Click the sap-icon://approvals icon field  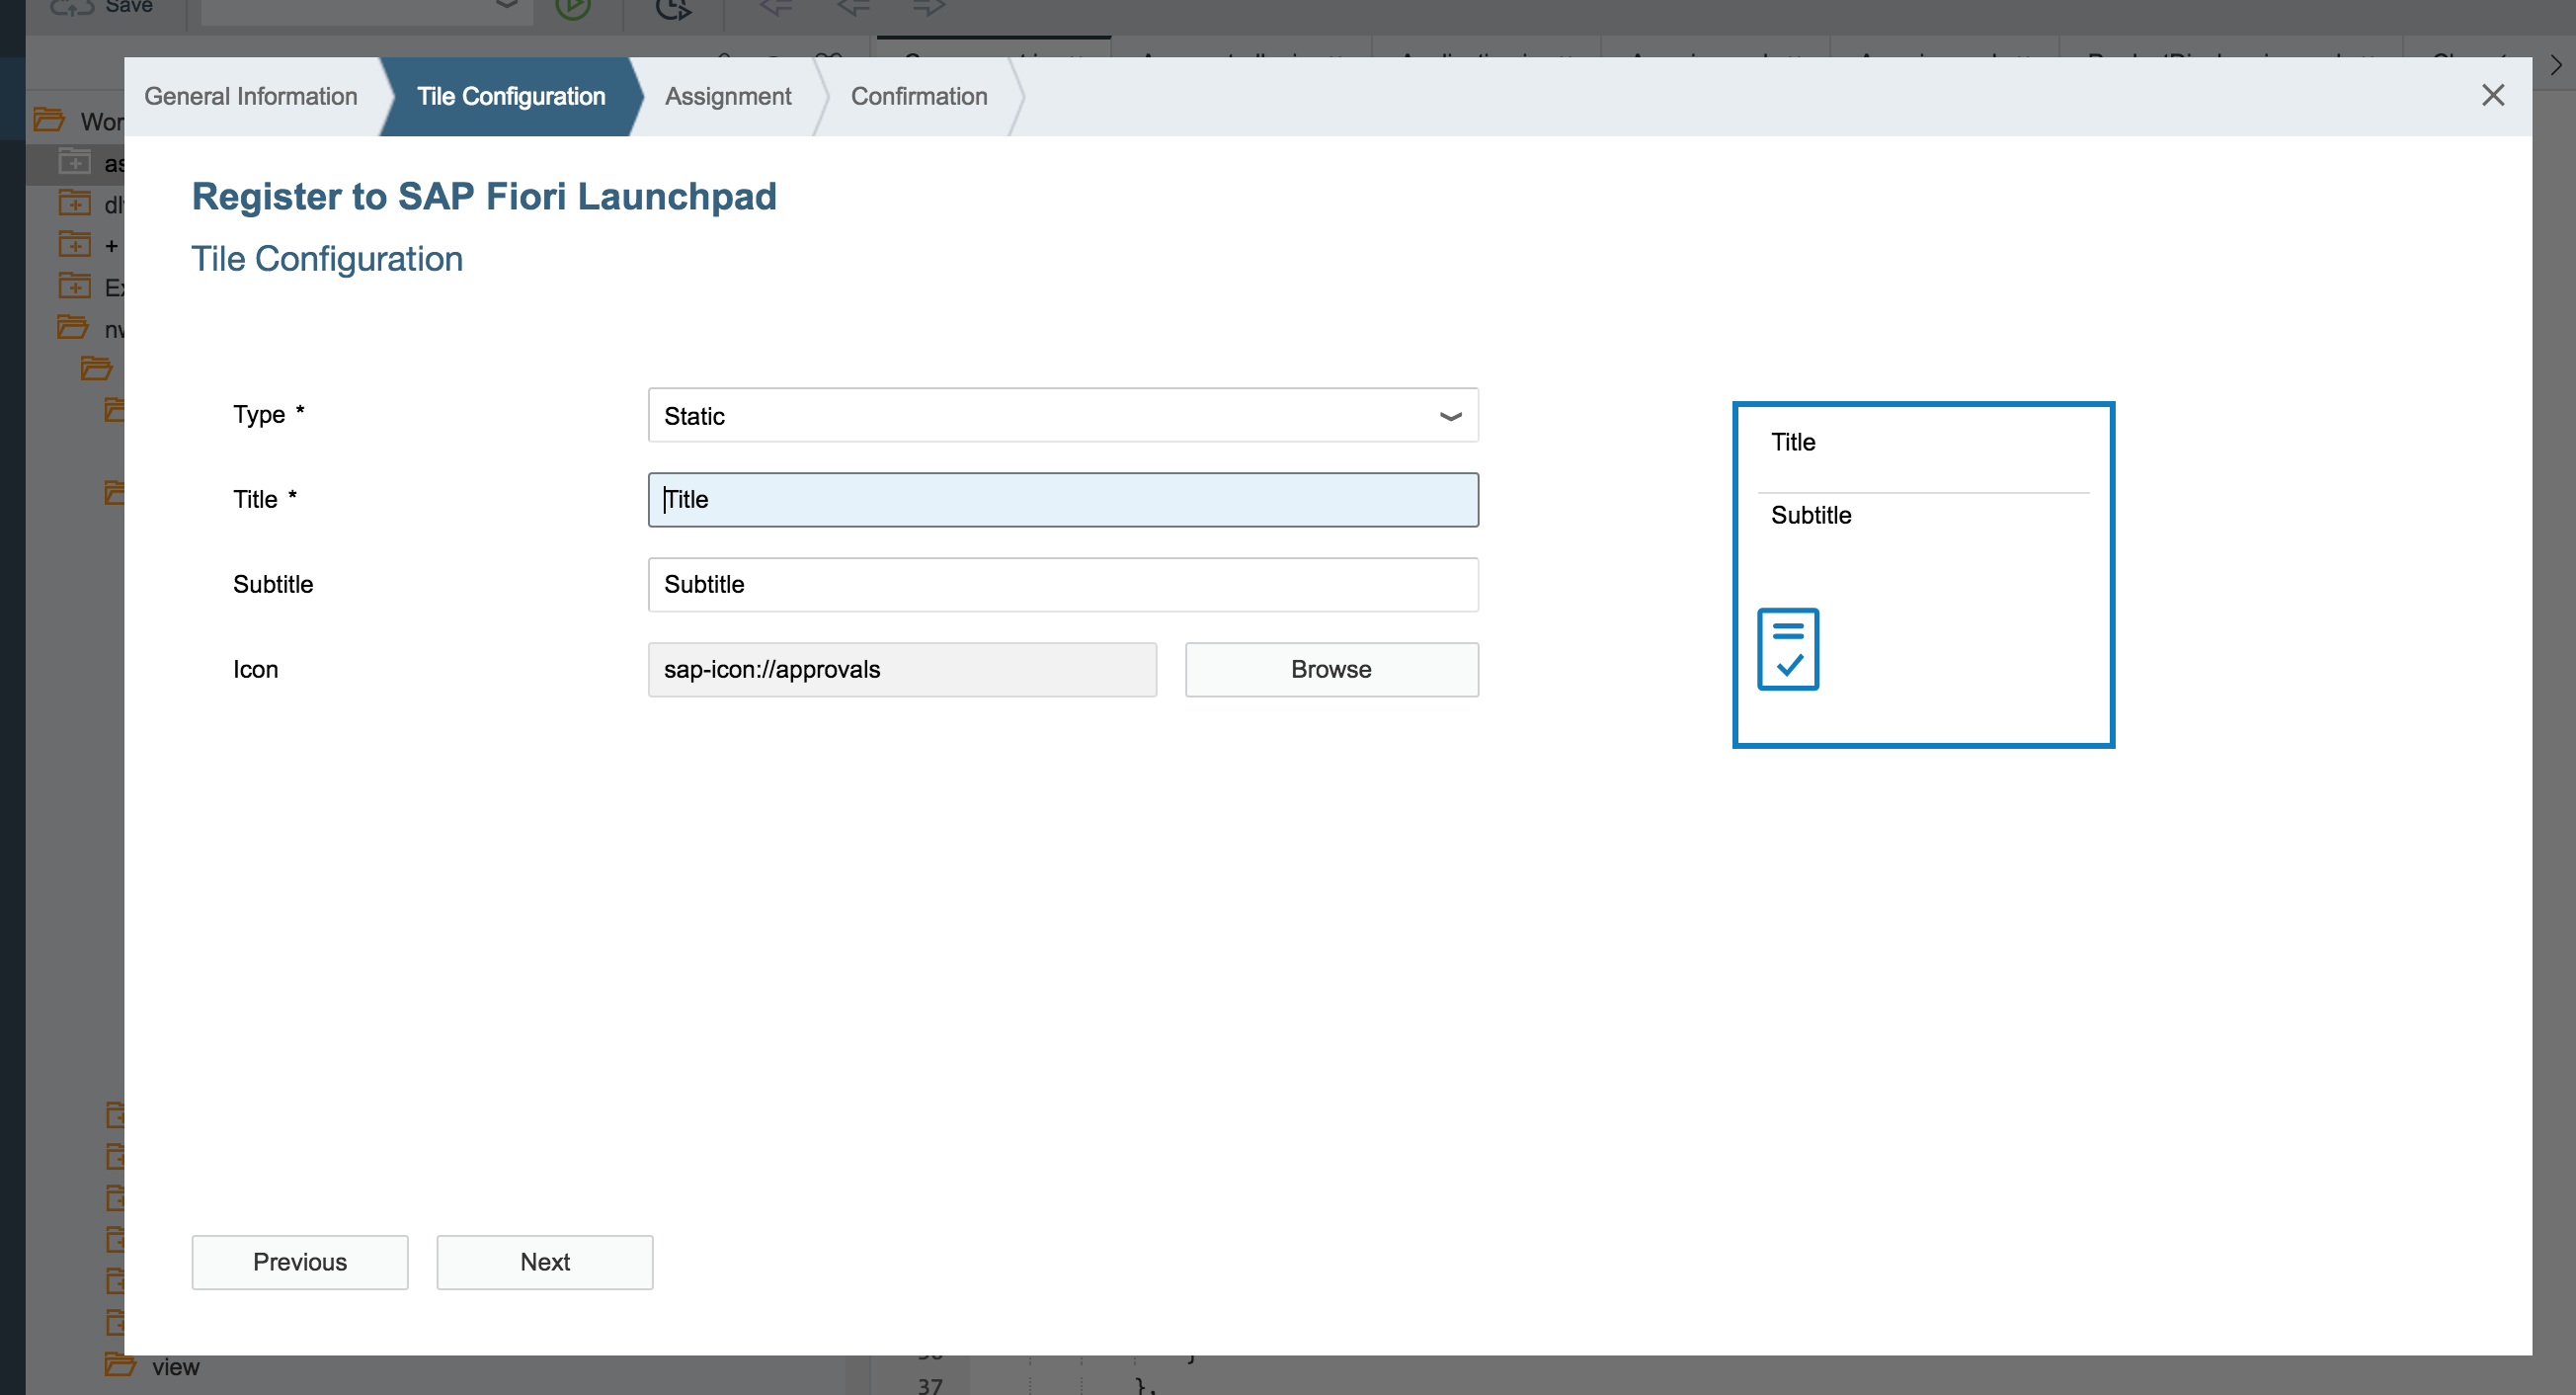pyautogui.click(x=902, y=670)
